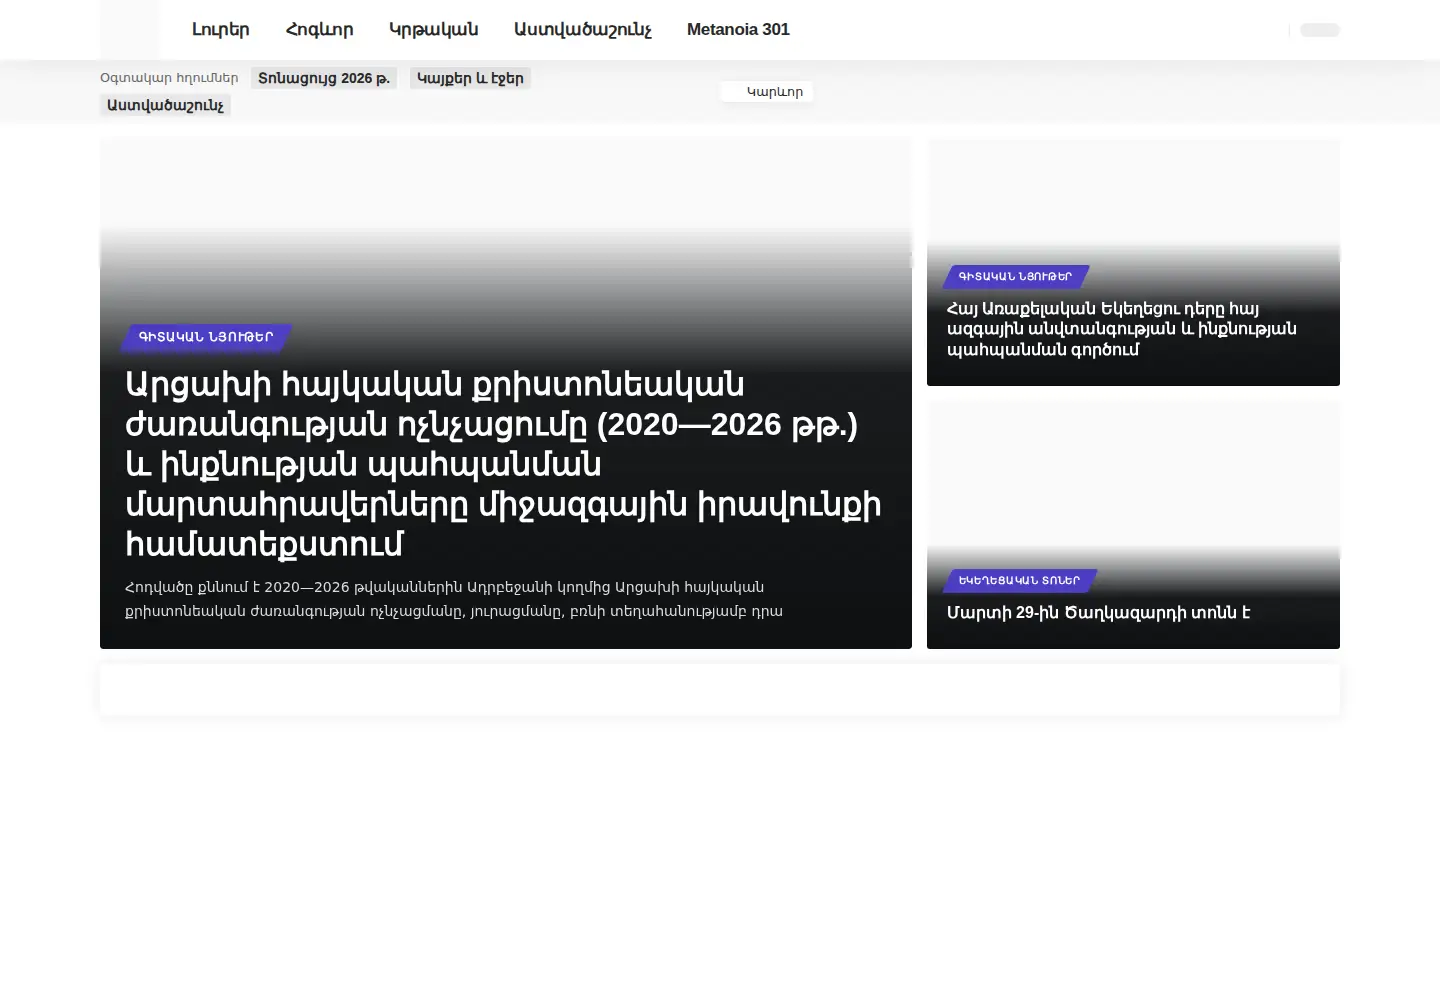Image resolution: width=1440 pixels, height=1000 pixels.
Task: Select Կրթական in the top navigation
Action: click(433, 30)
